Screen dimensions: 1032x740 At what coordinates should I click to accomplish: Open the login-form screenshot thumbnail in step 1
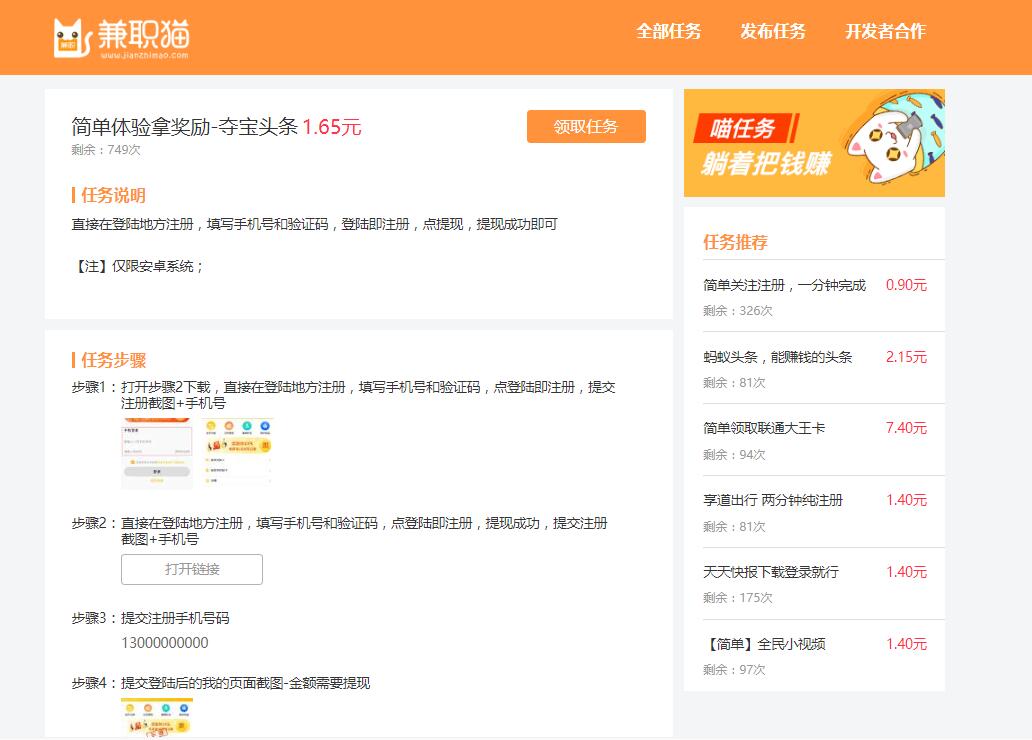pyautogui.click(x=157, y=453)
